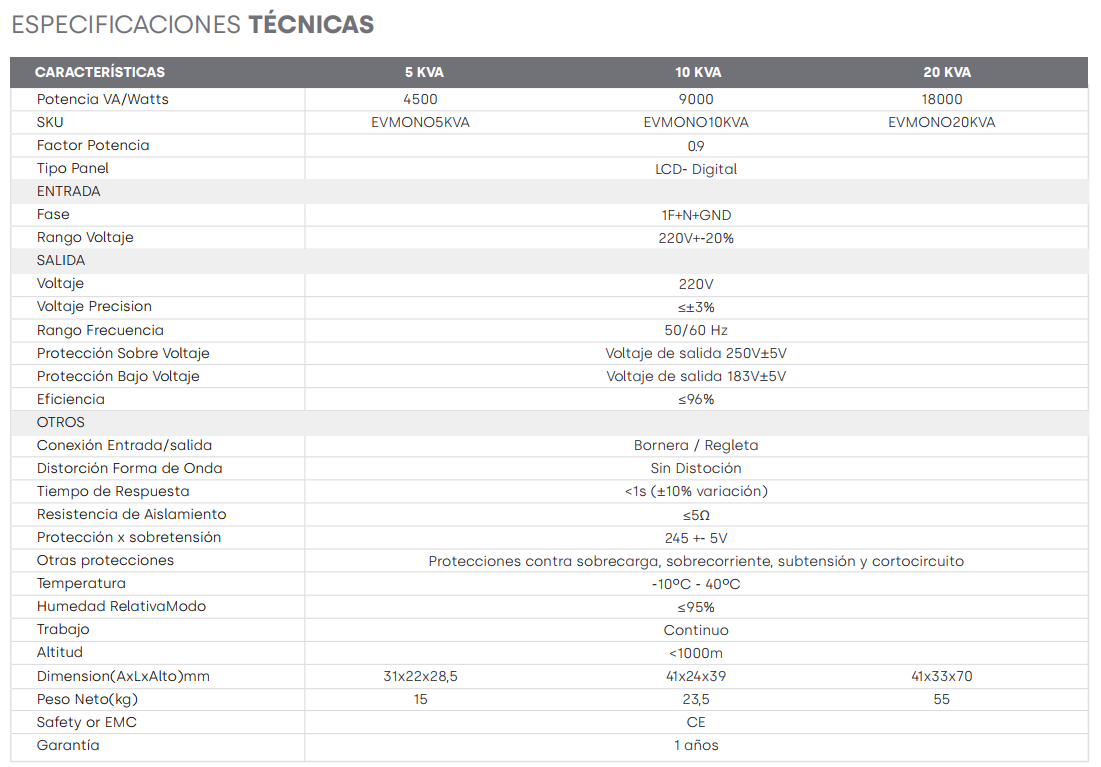1101x767 pixels.
Task: Click the 'Otras protecciones' description text
Action: 696,562
